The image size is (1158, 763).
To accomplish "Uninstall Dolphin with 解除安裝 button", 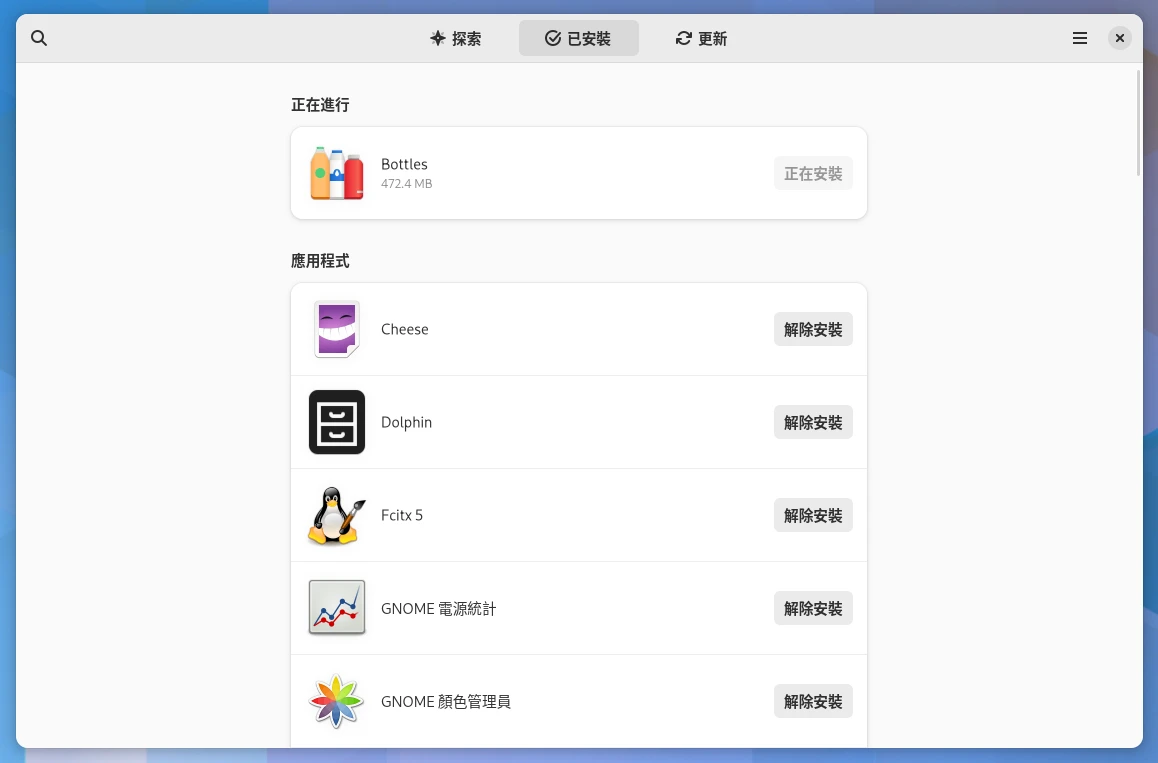I will (813, 422).
